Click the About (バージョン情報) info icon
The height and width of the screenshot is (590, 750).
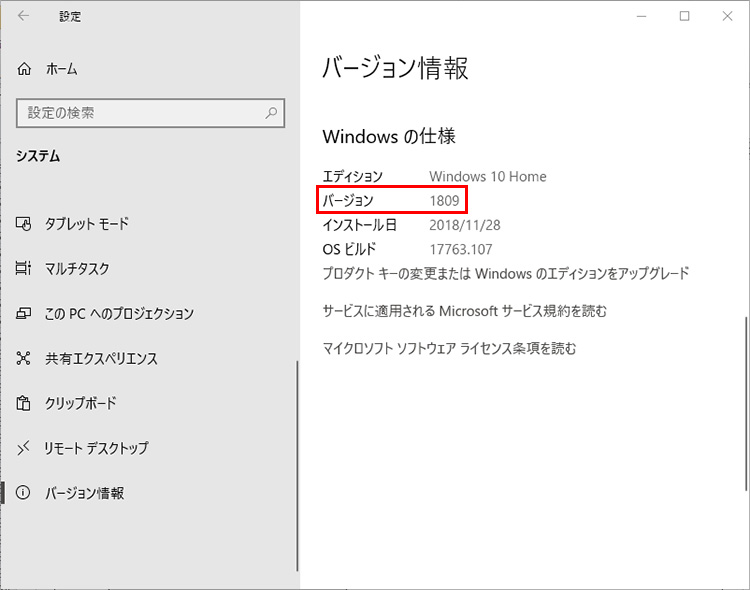click(25, 494)
